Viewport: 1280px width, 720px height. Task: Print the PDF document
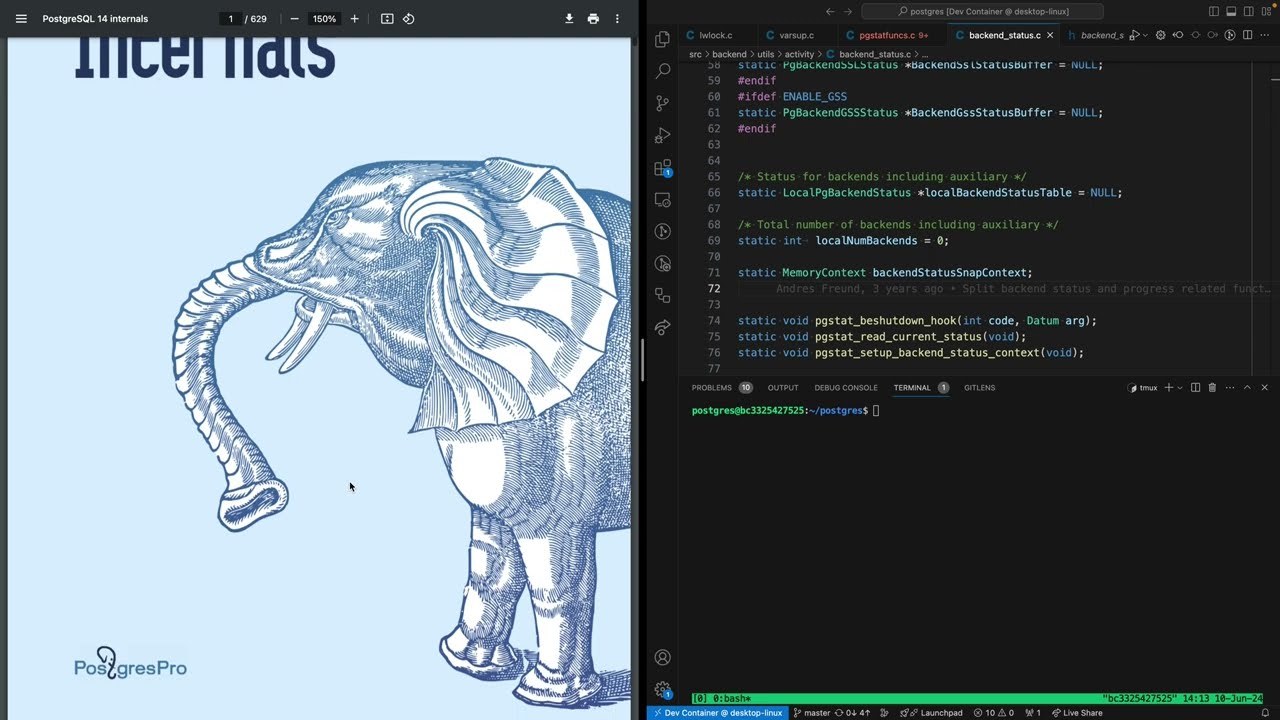coord(593,18)
